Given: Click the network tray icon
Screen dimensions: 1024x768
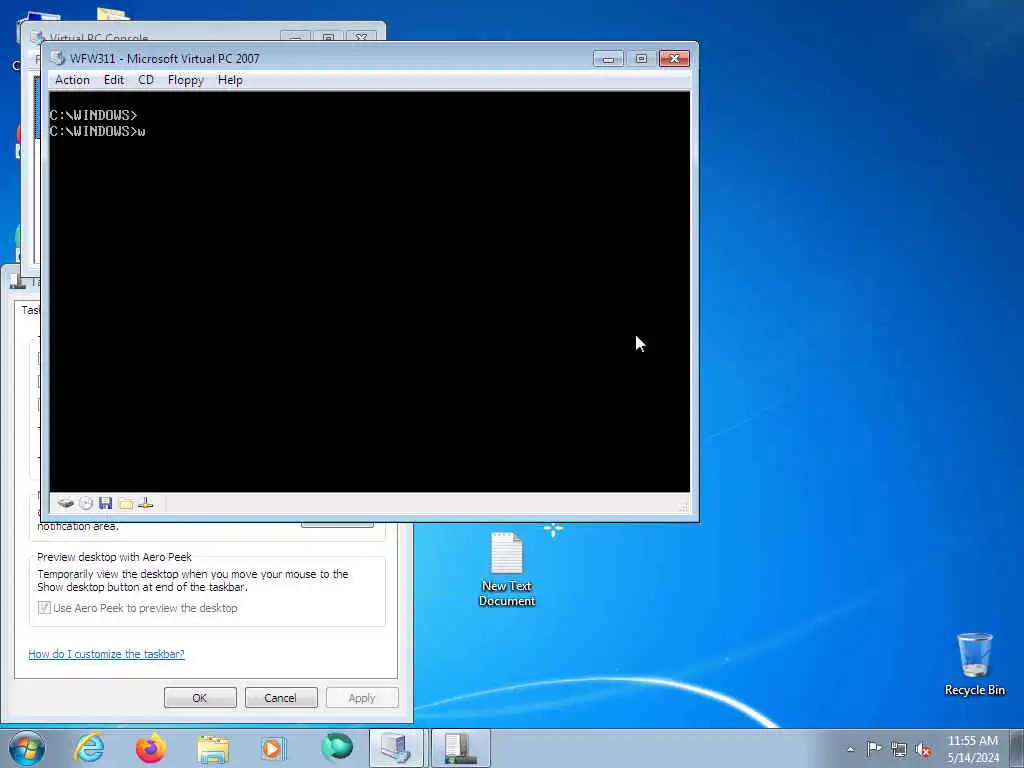Looking at the screenshot, I should point(899,750).
